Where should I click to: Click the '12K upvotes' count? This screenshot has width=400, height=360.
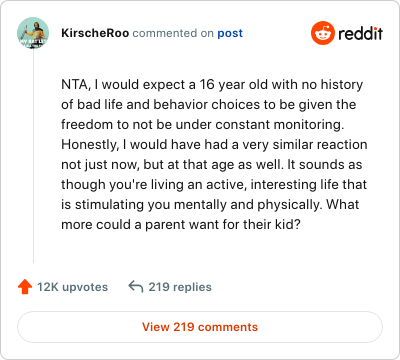(x=72, y=287)
